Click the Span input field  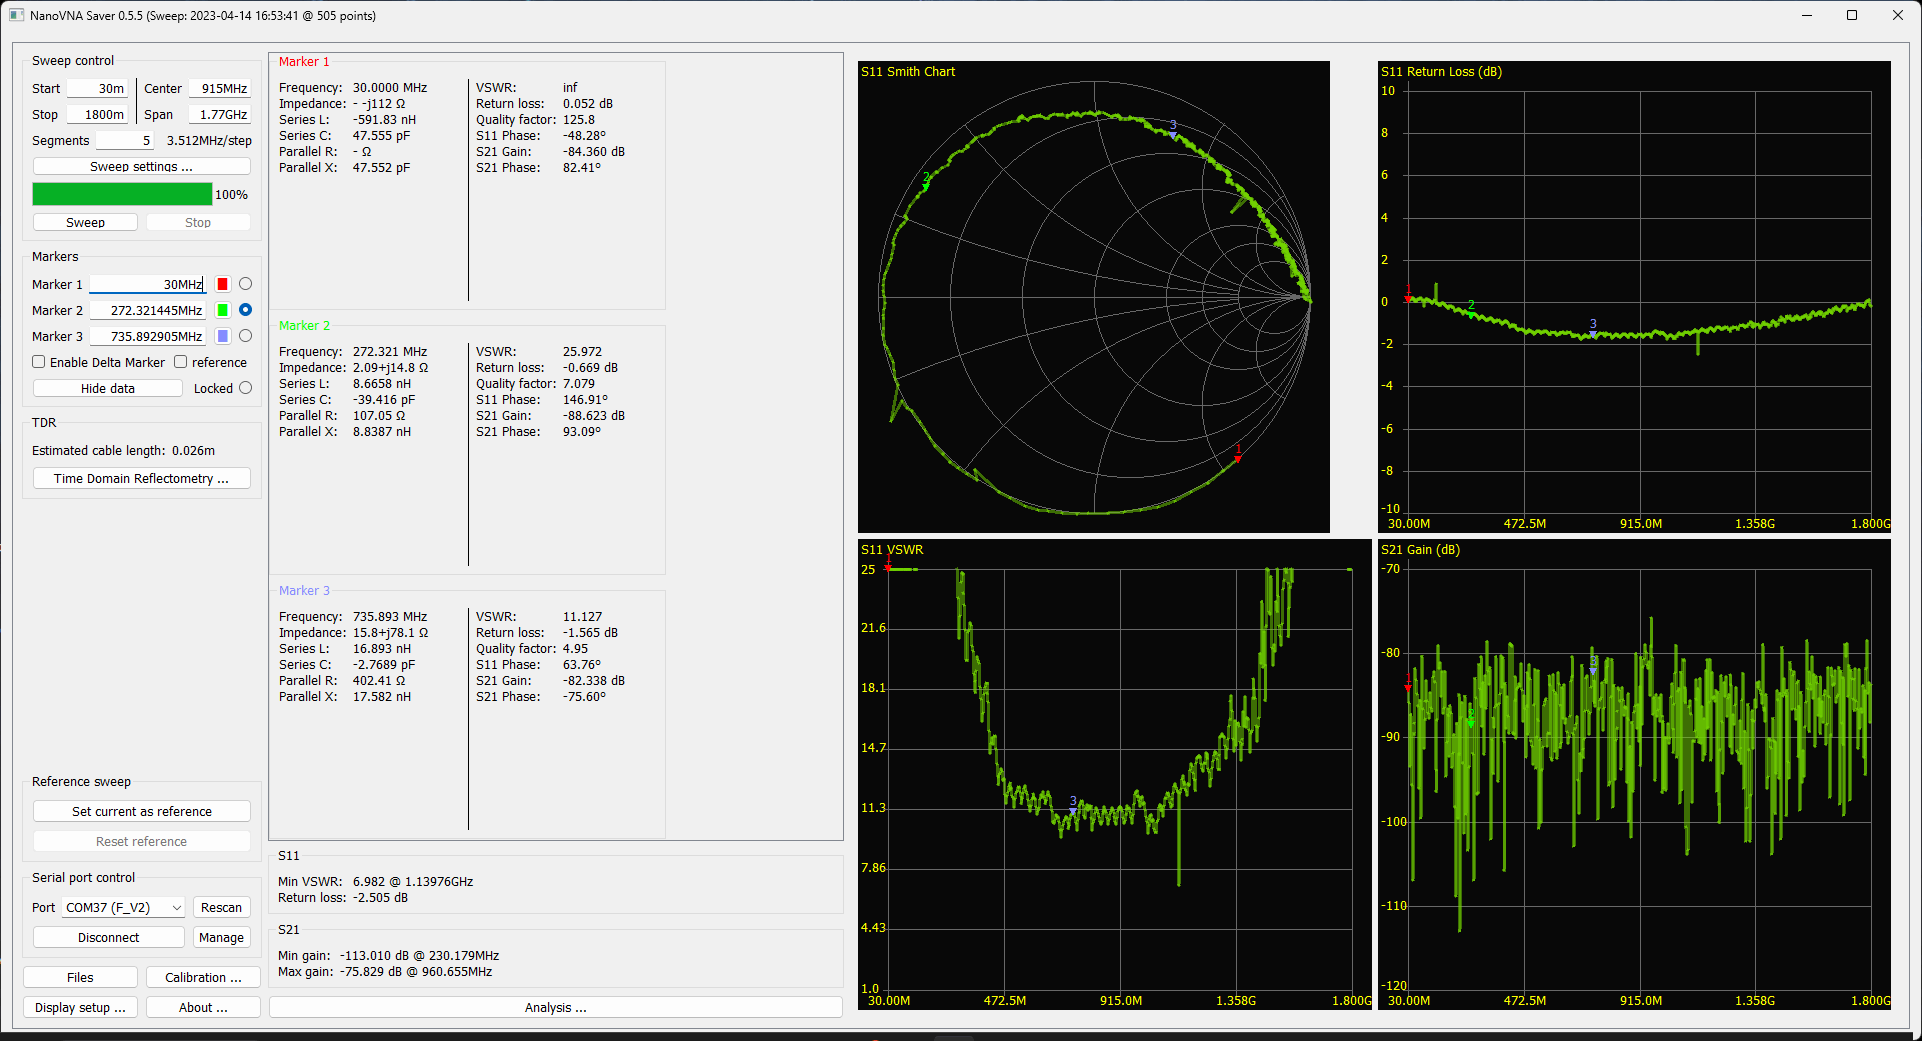coord(219,114)
